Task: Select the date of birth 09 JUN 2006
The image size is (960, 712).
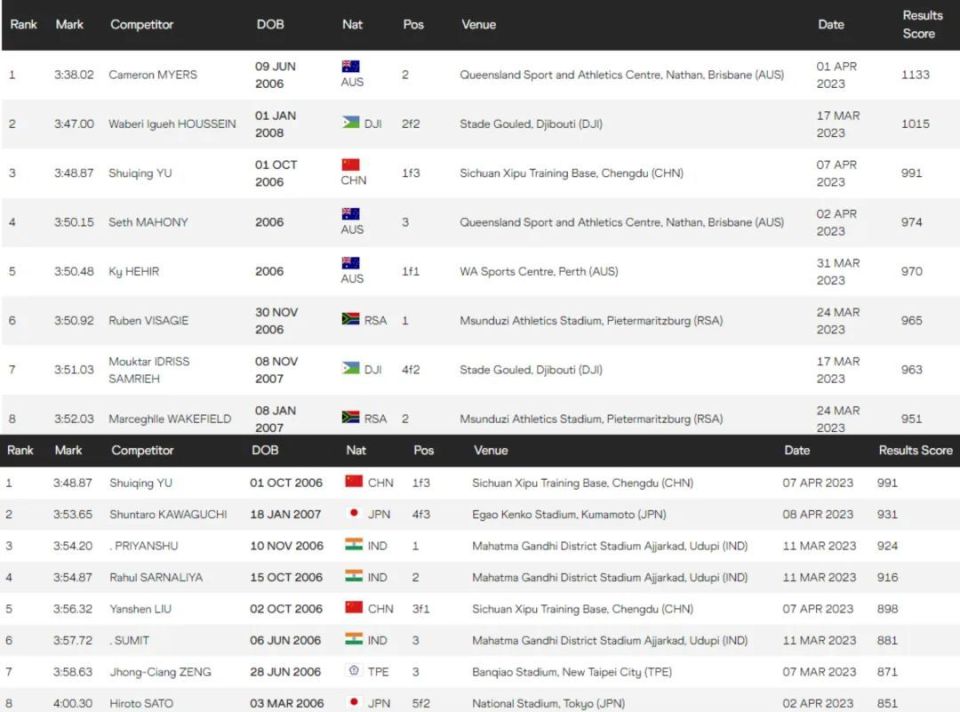Action: point(275,75)
